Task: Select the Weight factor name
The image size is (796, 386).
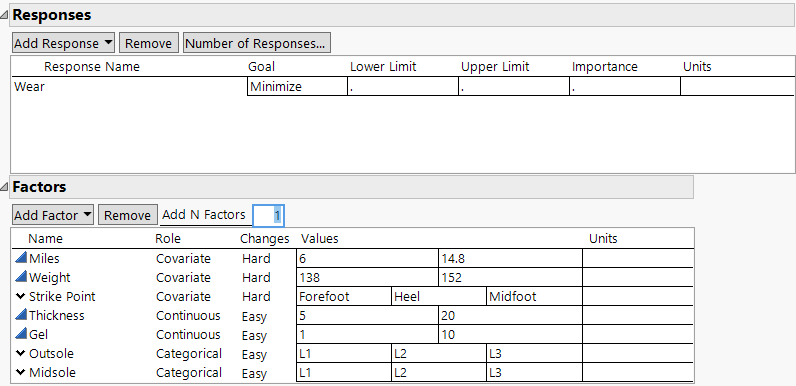Action: (x=50, y=277)
